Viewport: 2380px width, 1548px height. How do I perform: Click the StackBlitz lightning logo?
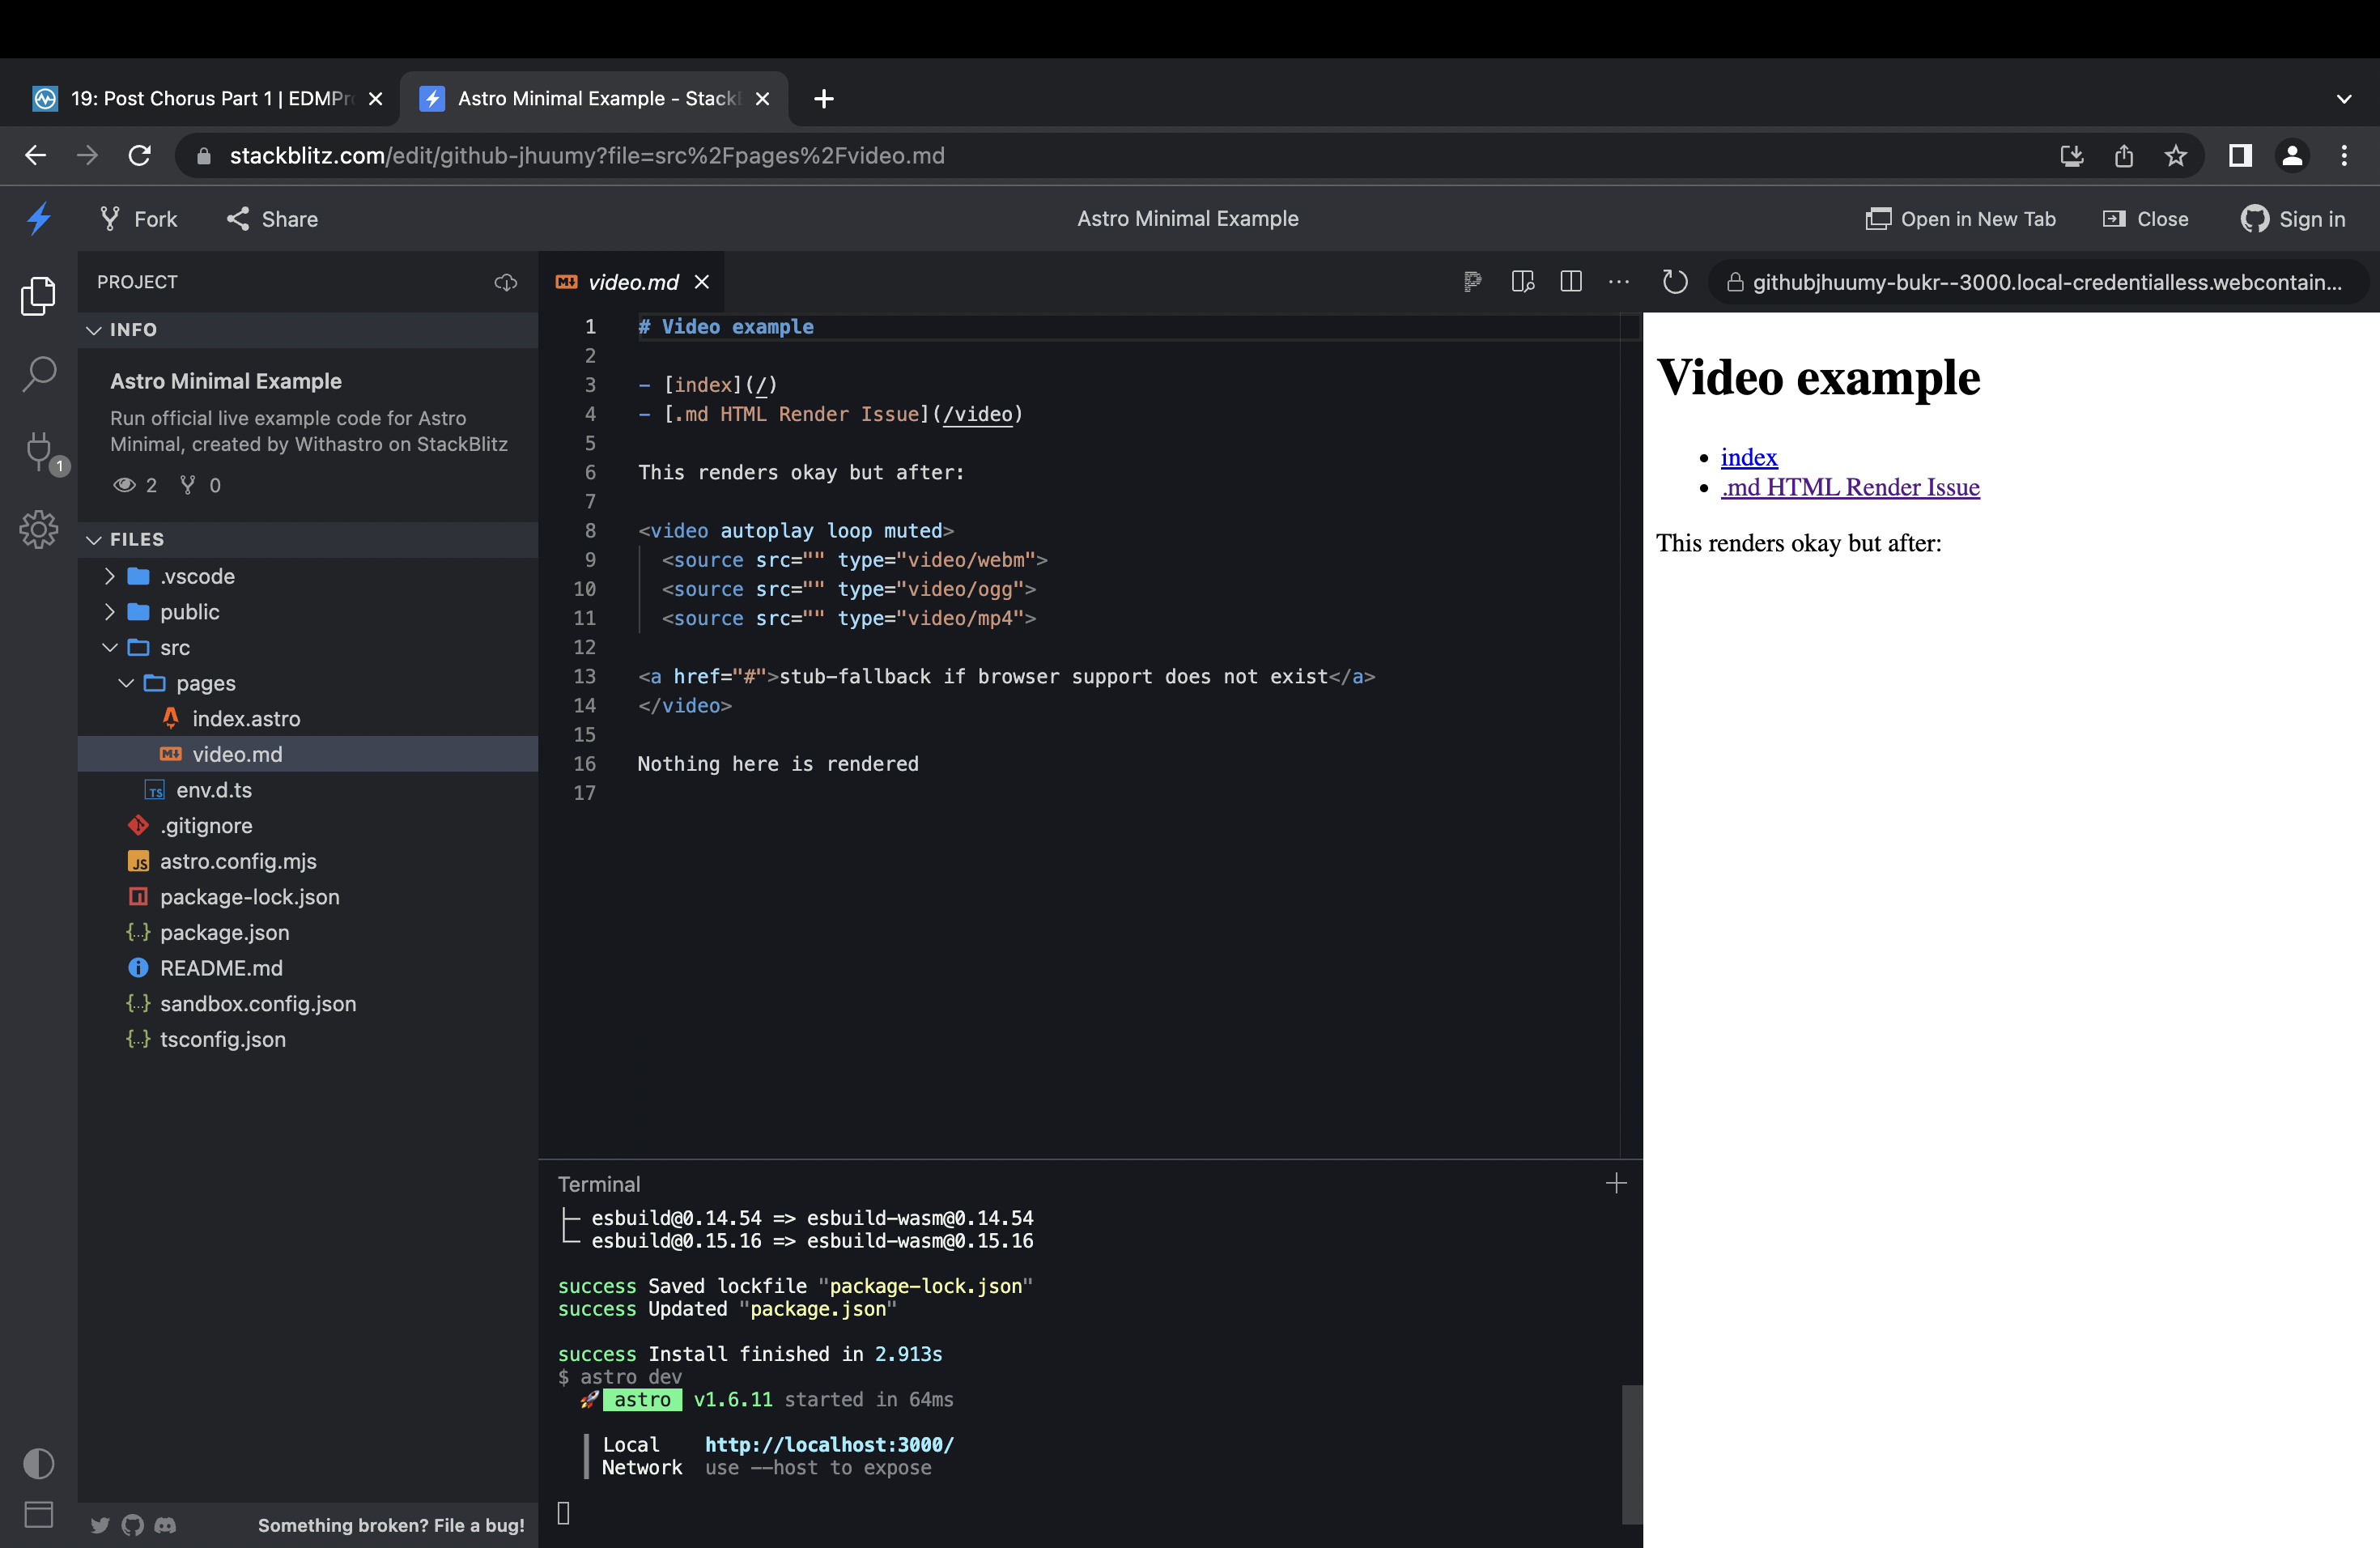pos(39,218)
